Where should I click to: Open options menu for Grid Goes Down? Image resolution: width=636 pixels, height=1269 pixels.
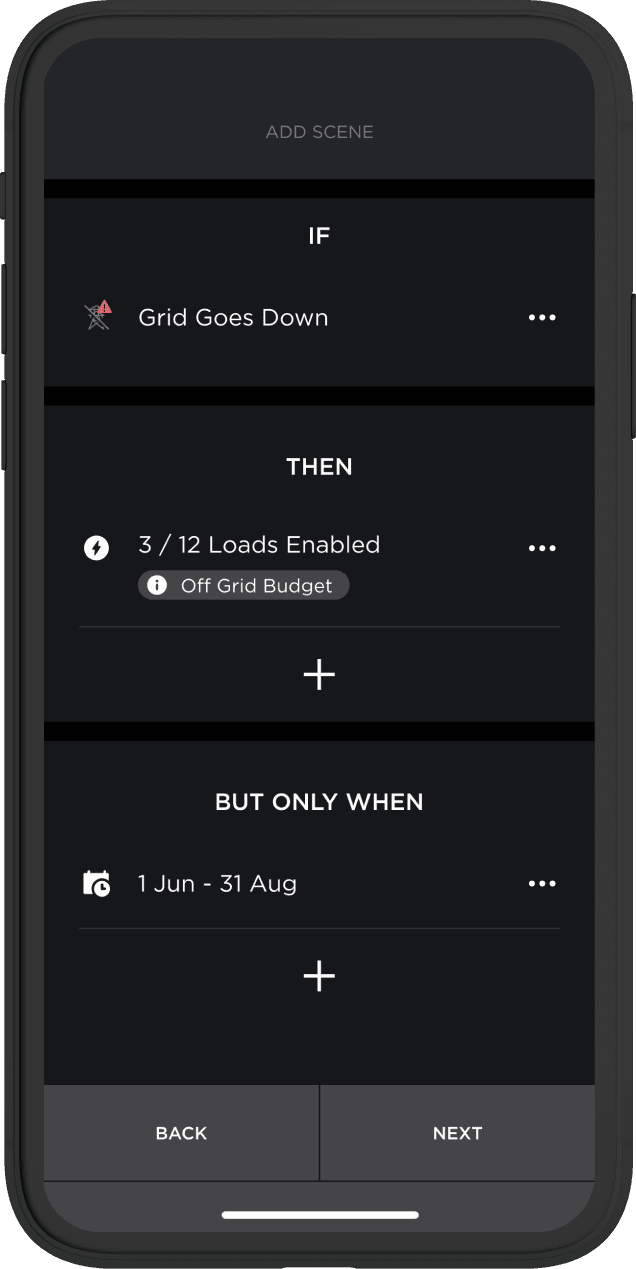[542, 318]
